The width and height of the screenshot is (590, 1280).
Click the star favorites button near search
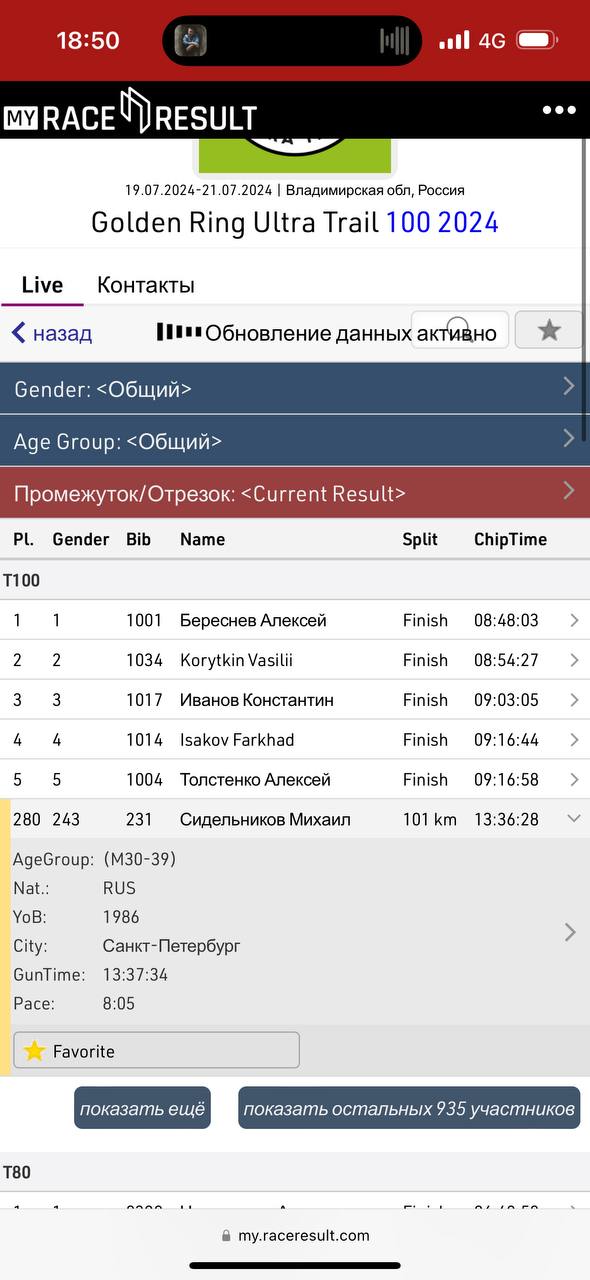pyautogui.click(x=548, y=330)
